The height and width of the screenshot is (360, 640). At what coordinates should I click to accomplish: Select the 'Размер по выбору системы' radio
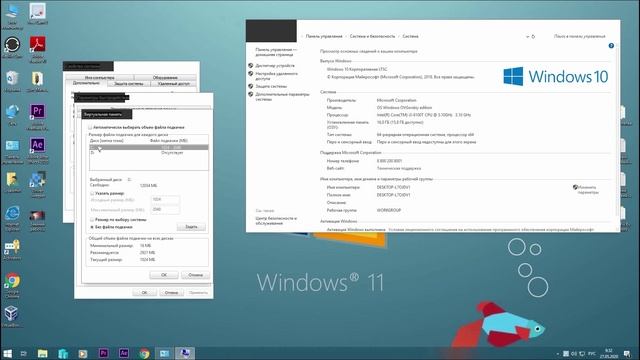pyautogui.click(x=92, y=220)
